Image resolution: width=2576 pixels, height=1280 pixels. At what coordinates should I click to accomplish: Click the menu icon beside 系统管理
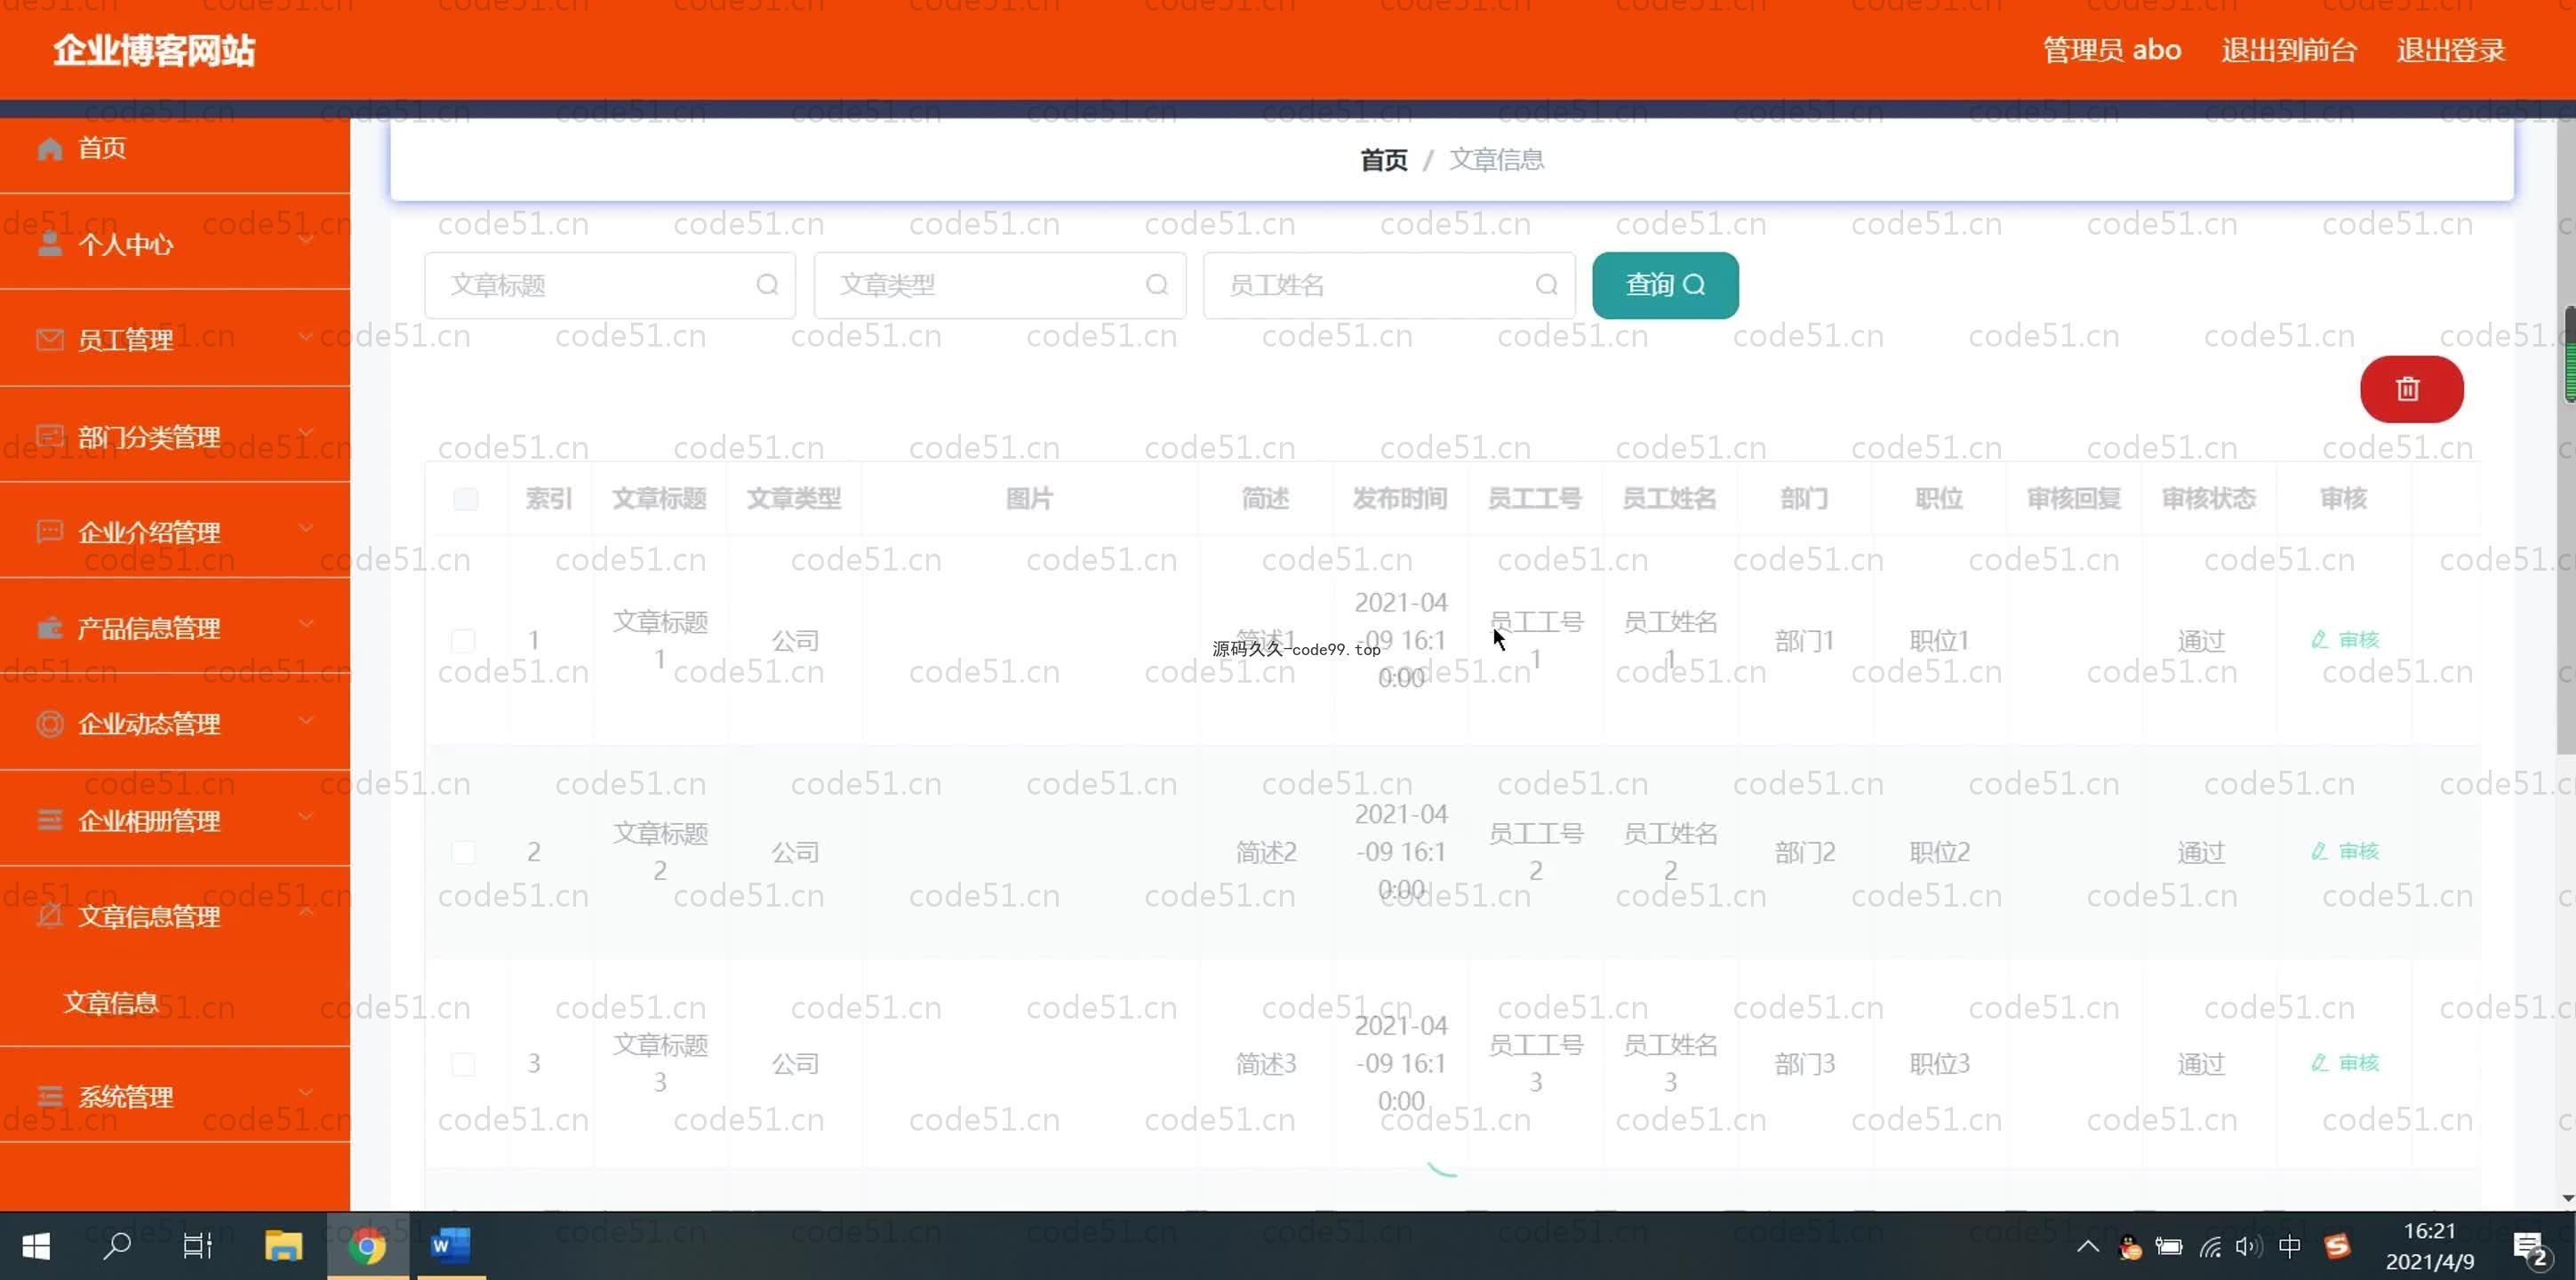click(49, 1097)
